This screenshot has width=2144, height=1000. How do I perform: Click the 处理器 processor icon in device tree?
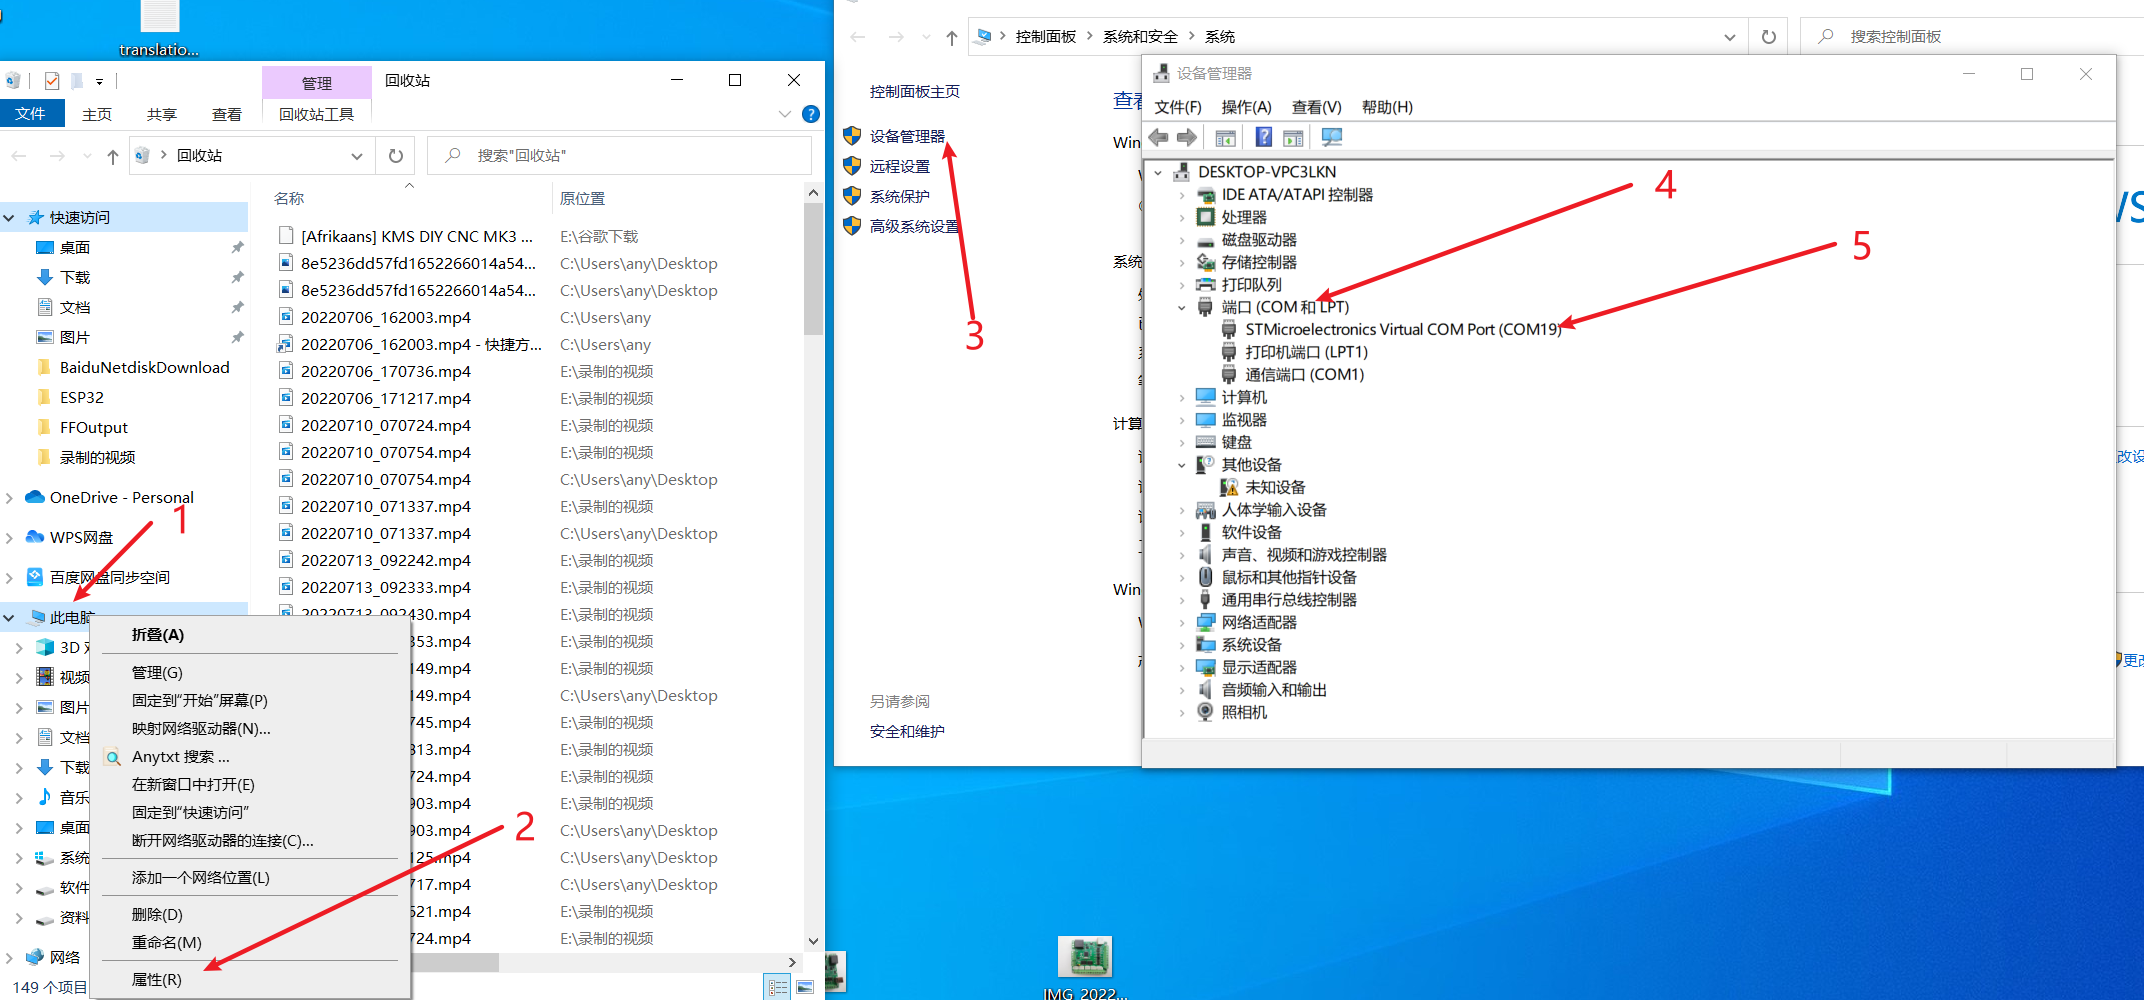tap(1206, 217)
